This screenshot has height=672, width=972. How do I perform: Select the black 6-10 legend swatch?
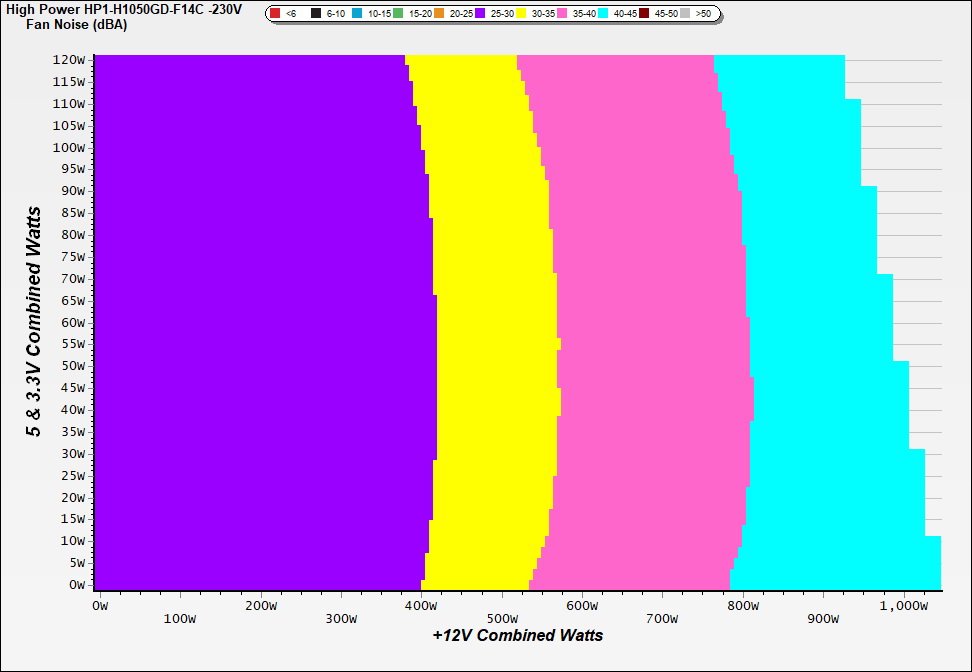coord(316,14)
